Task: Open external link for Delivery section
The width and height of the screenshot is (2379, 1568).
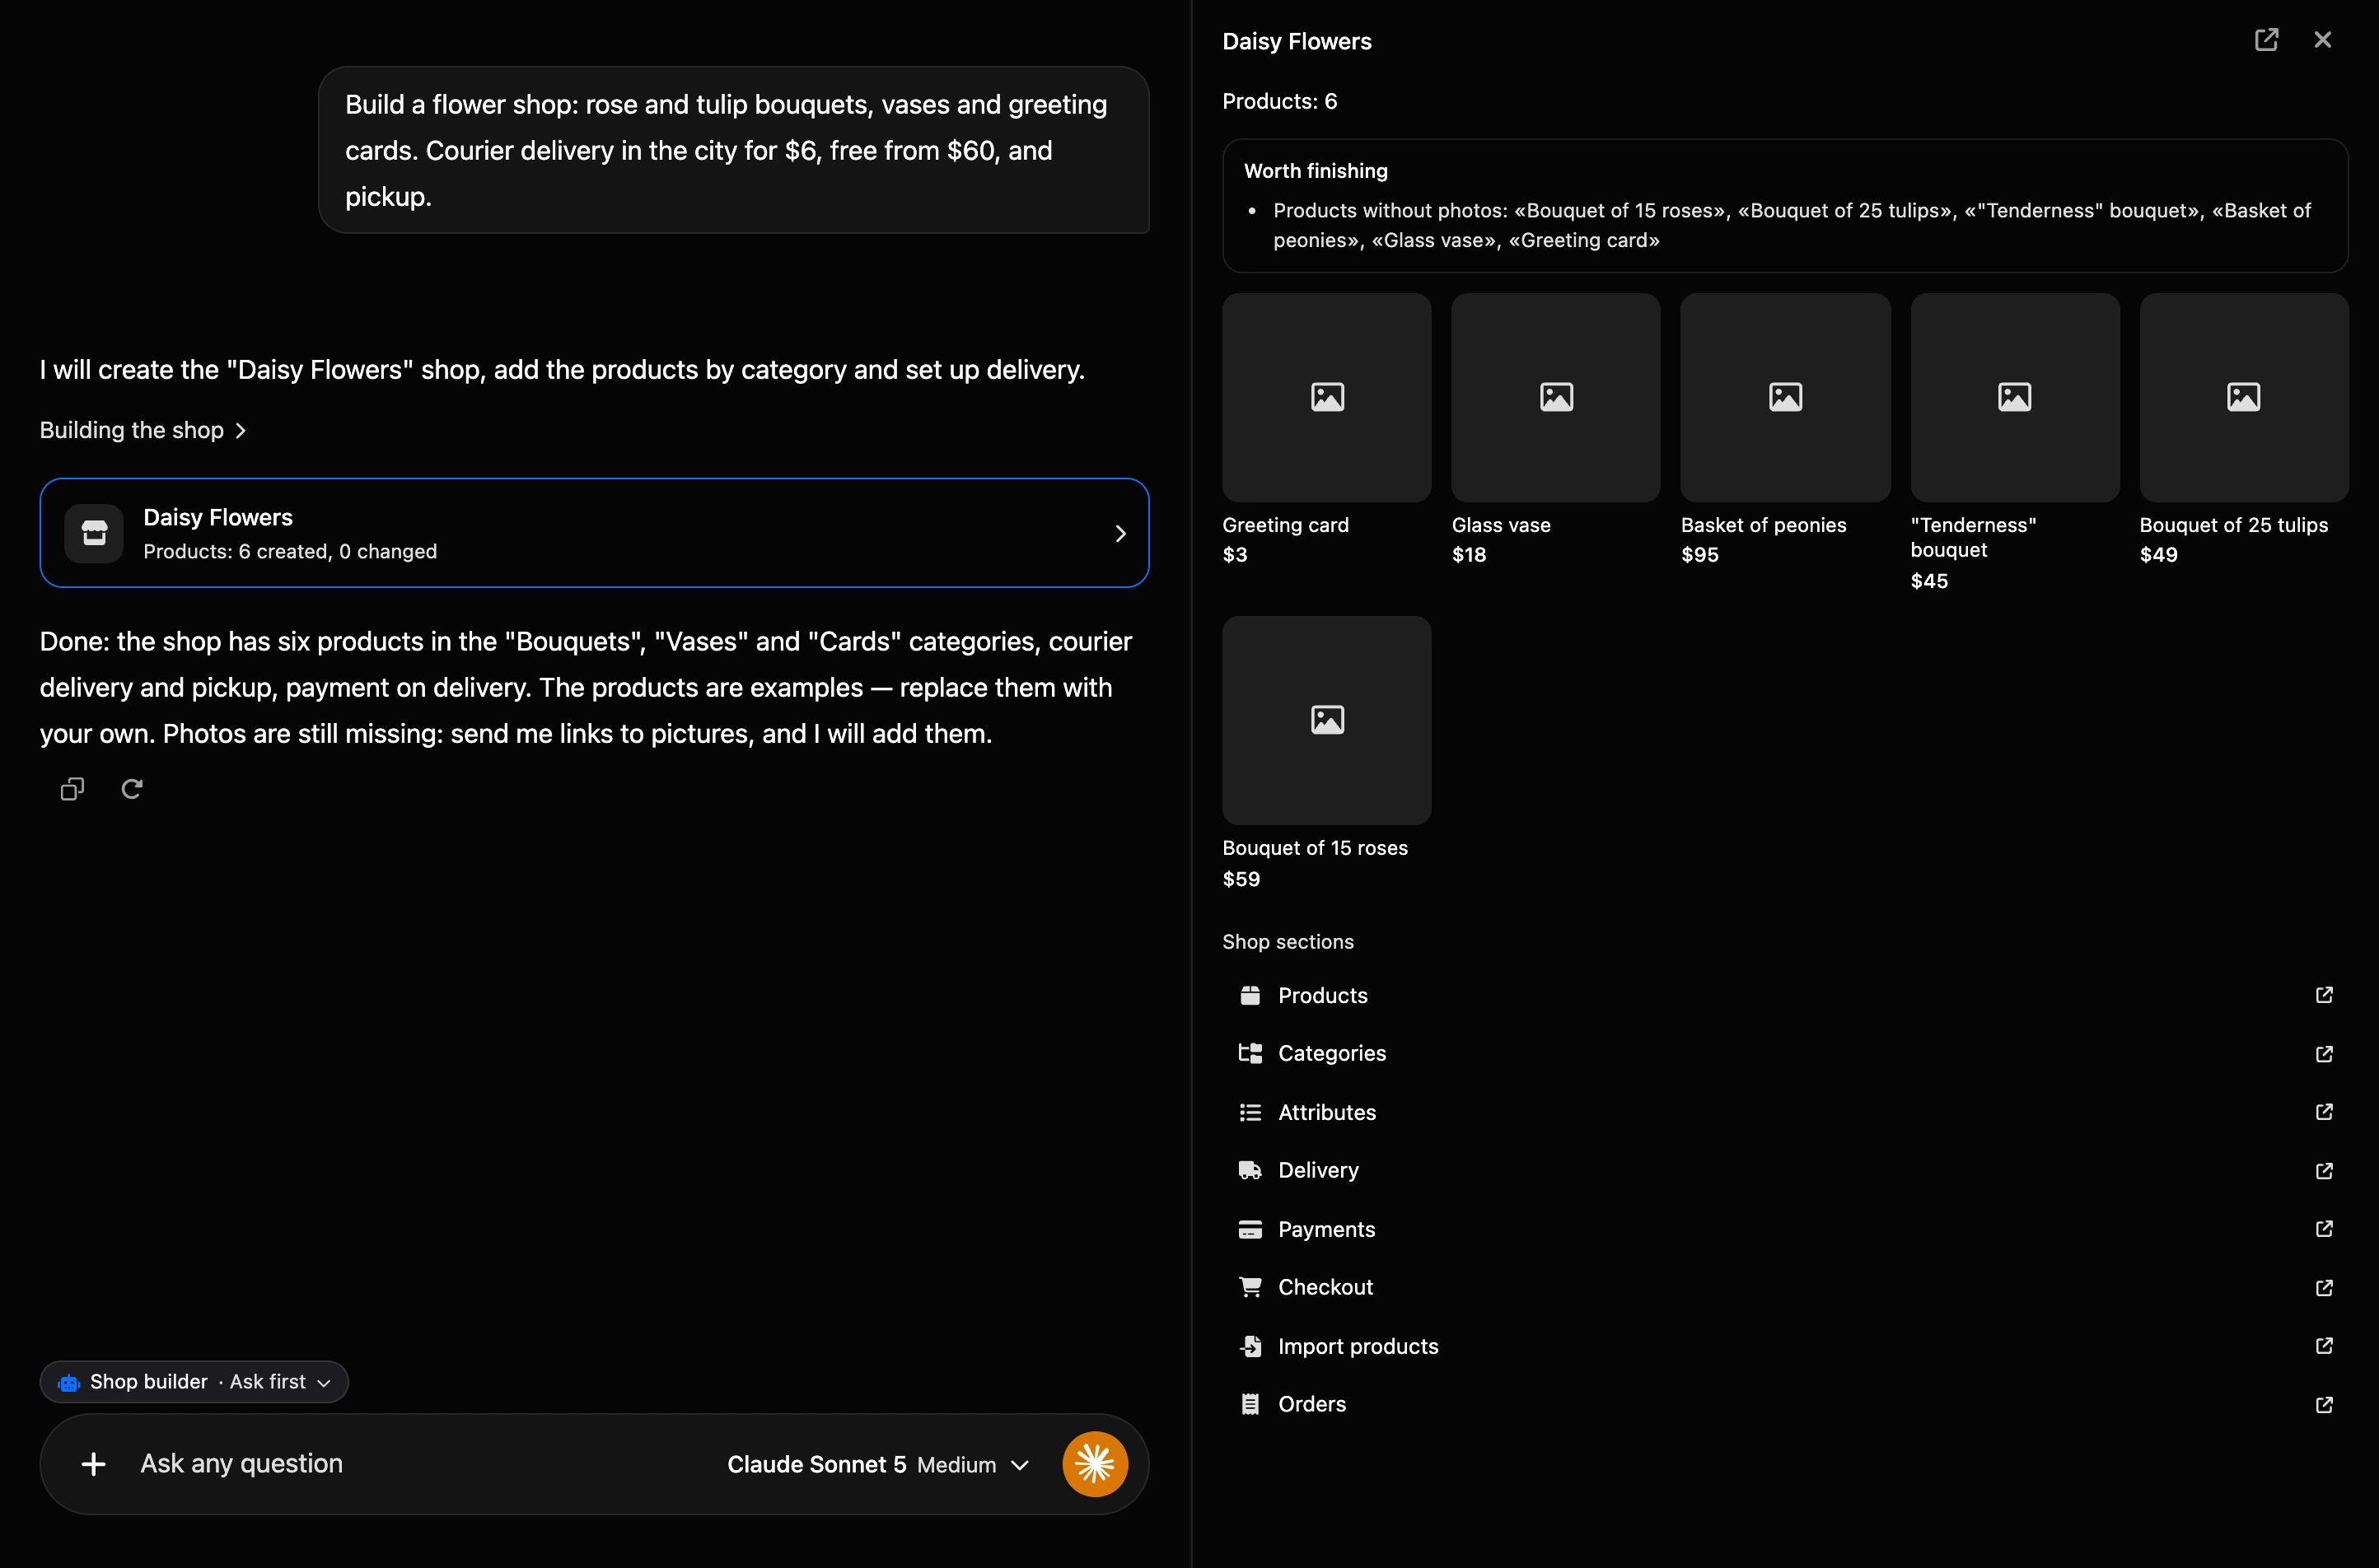Action: [2324, 1171]
